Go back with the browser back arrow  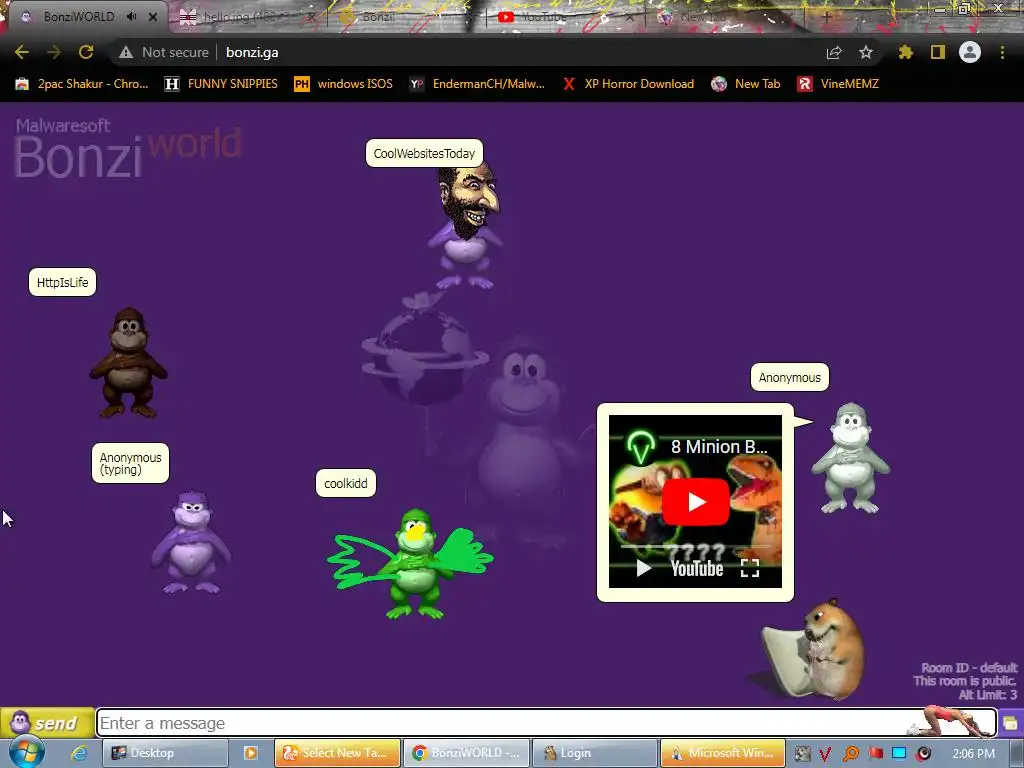[22, 52]
